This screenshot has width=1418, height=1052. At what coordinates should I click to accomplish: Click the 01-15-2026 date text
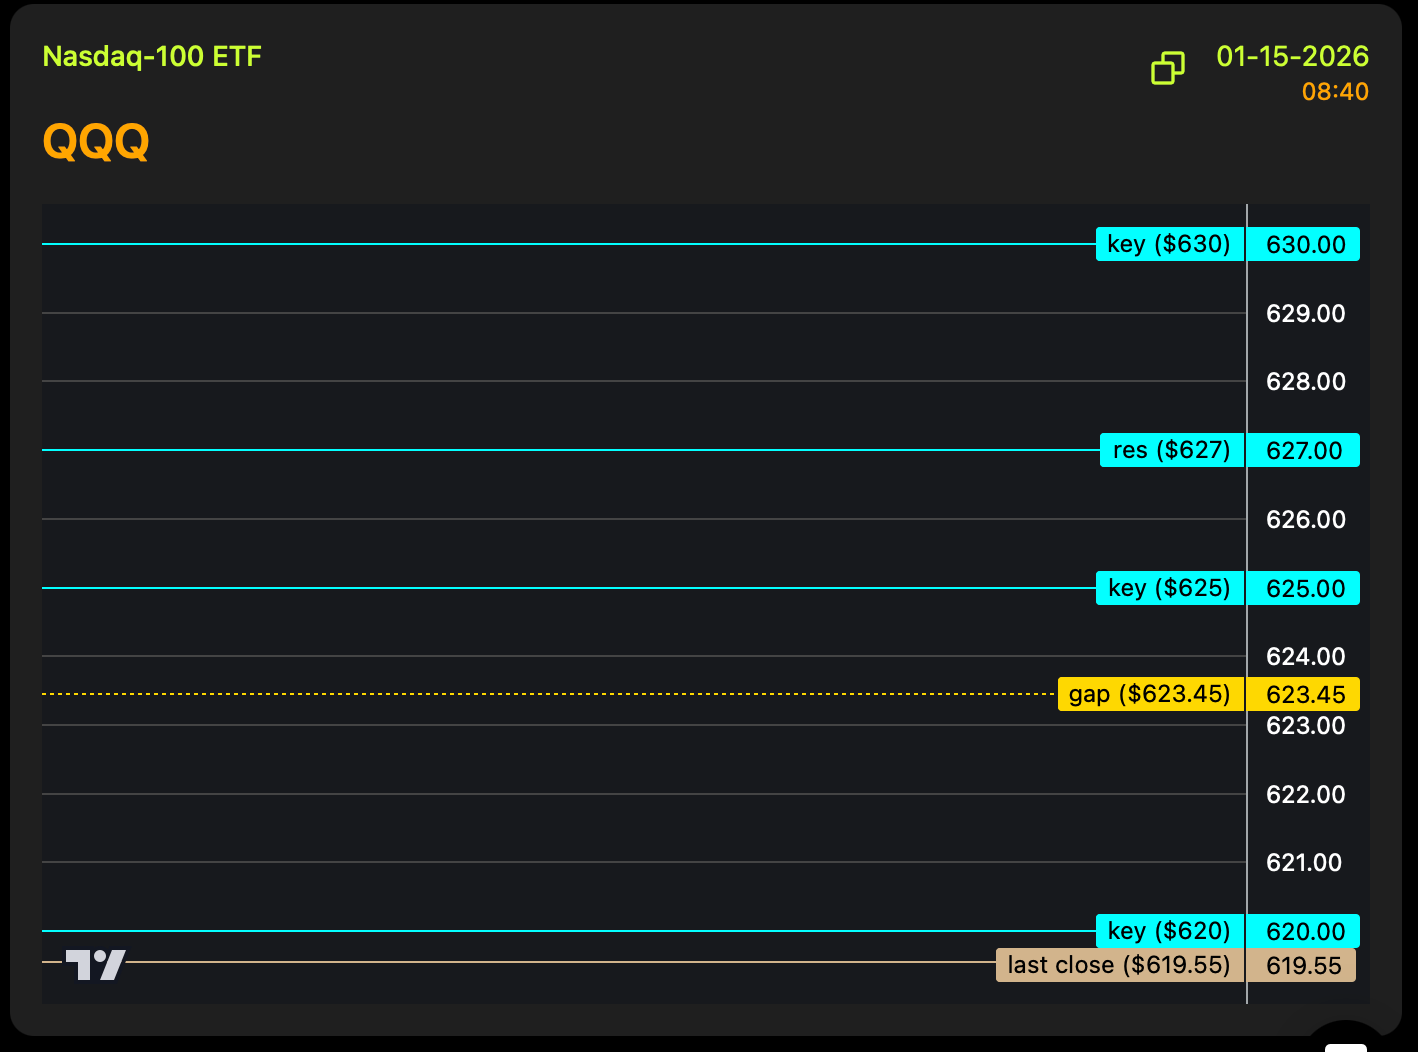pos(1292,56)
